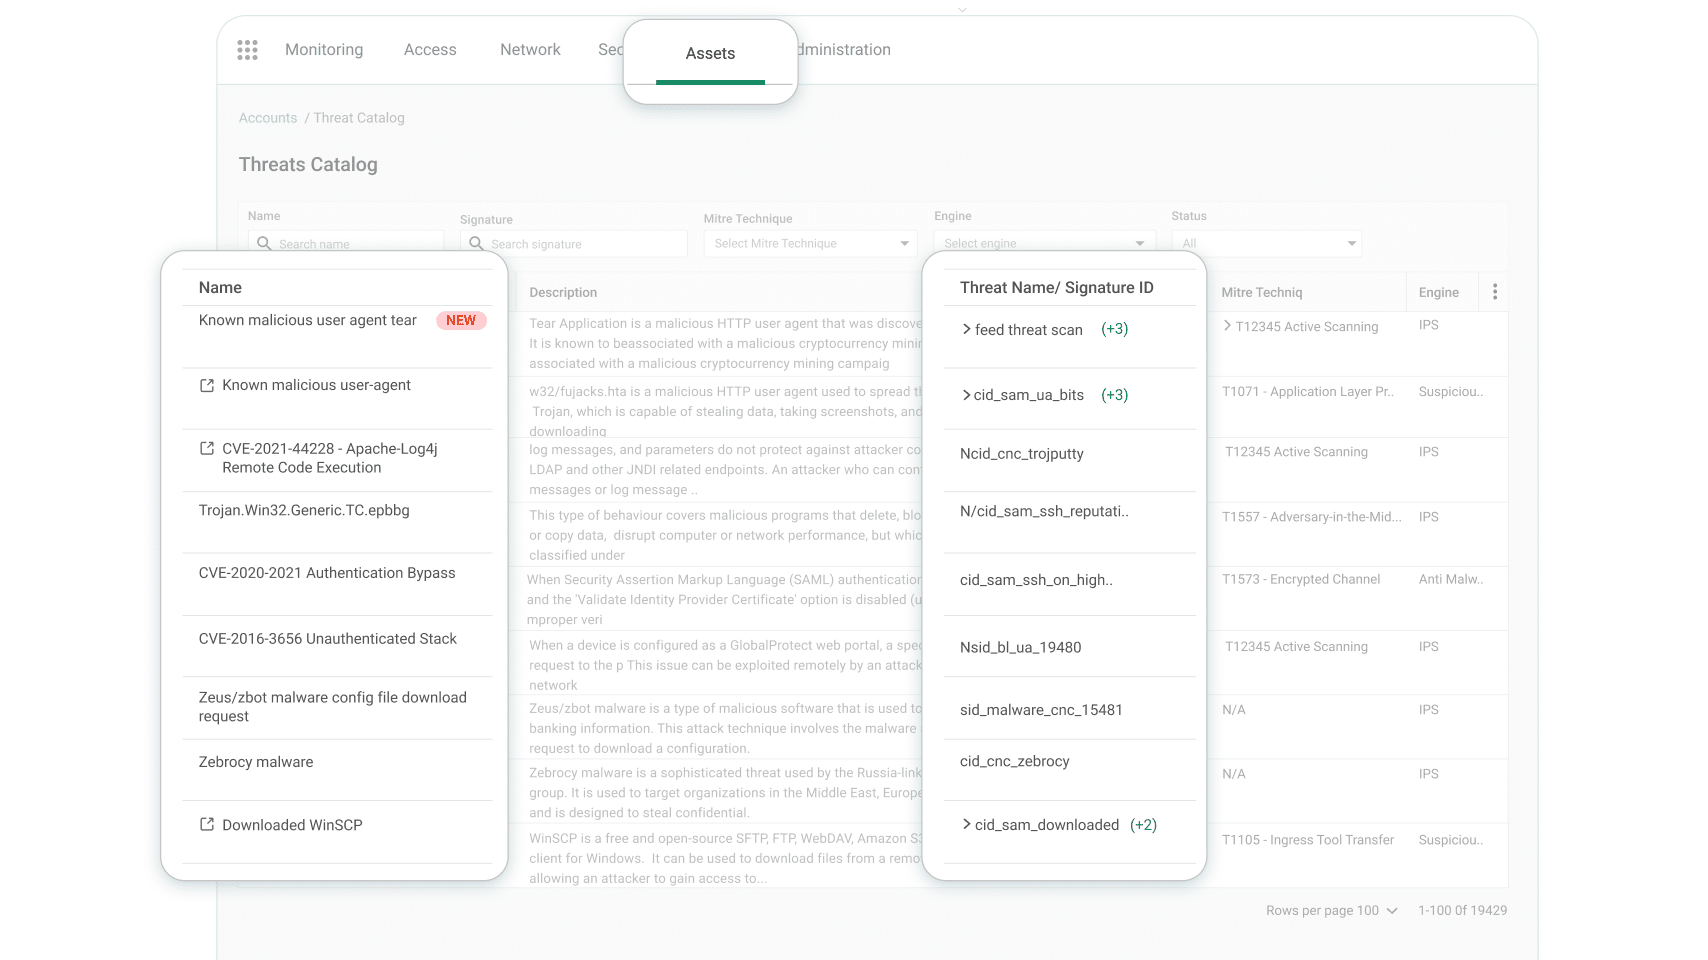Switch to the Access tab
This screenshot has width=1708, height=960.
pos(430,50)
